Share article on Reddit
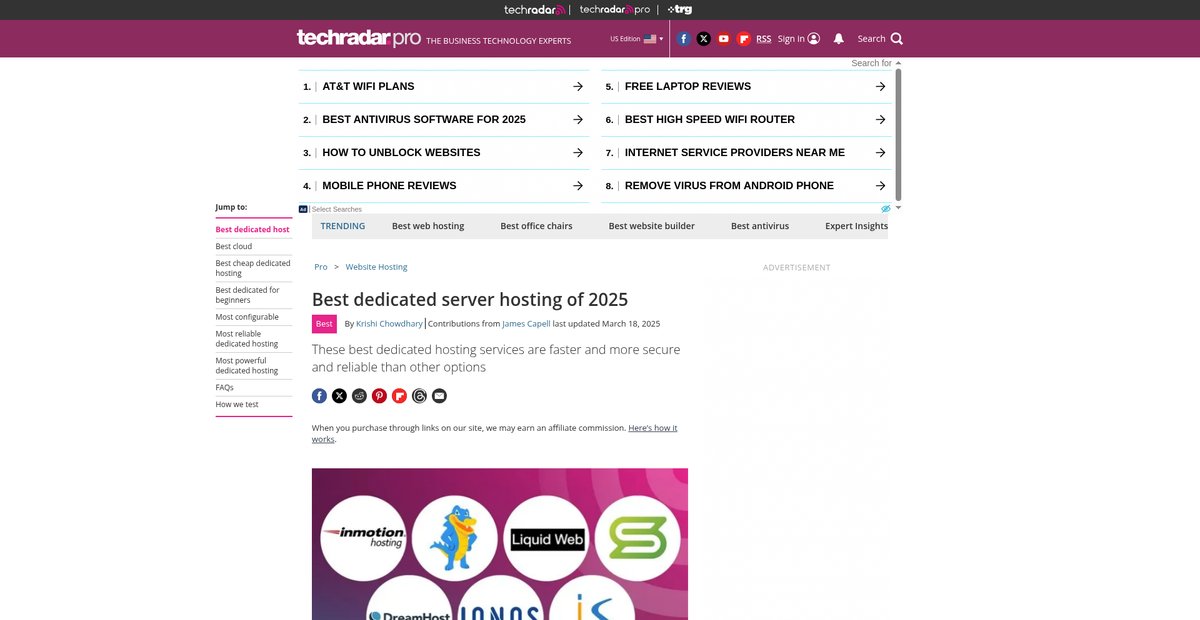This screenshot has height=620, width=1200. click(359, 396)
